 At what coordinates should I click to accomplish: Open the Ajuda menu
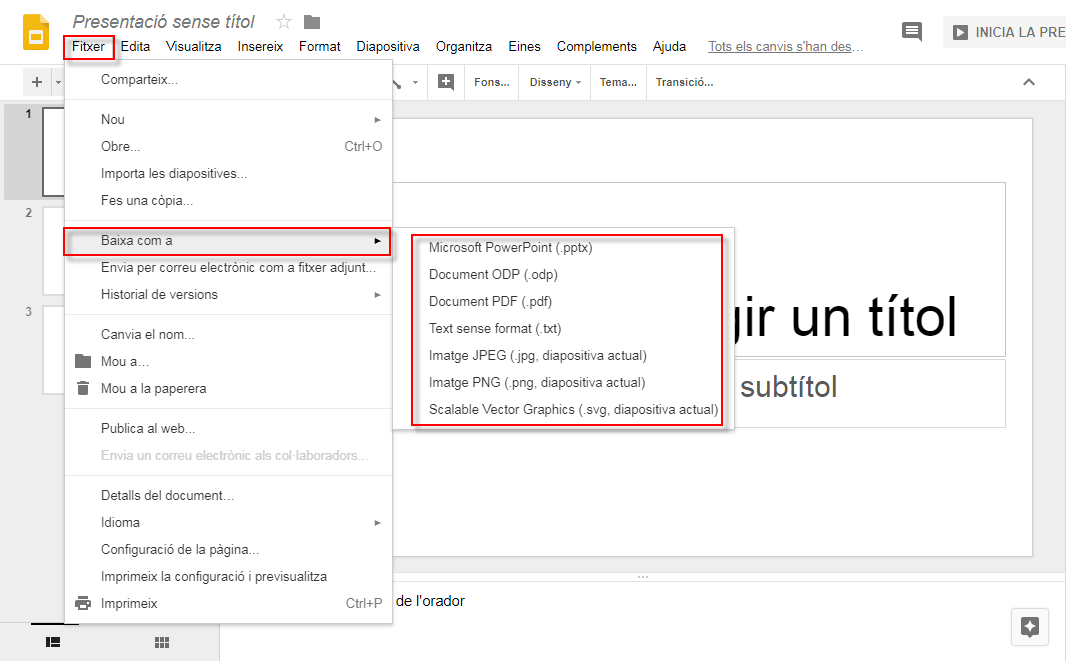(670, 46)
